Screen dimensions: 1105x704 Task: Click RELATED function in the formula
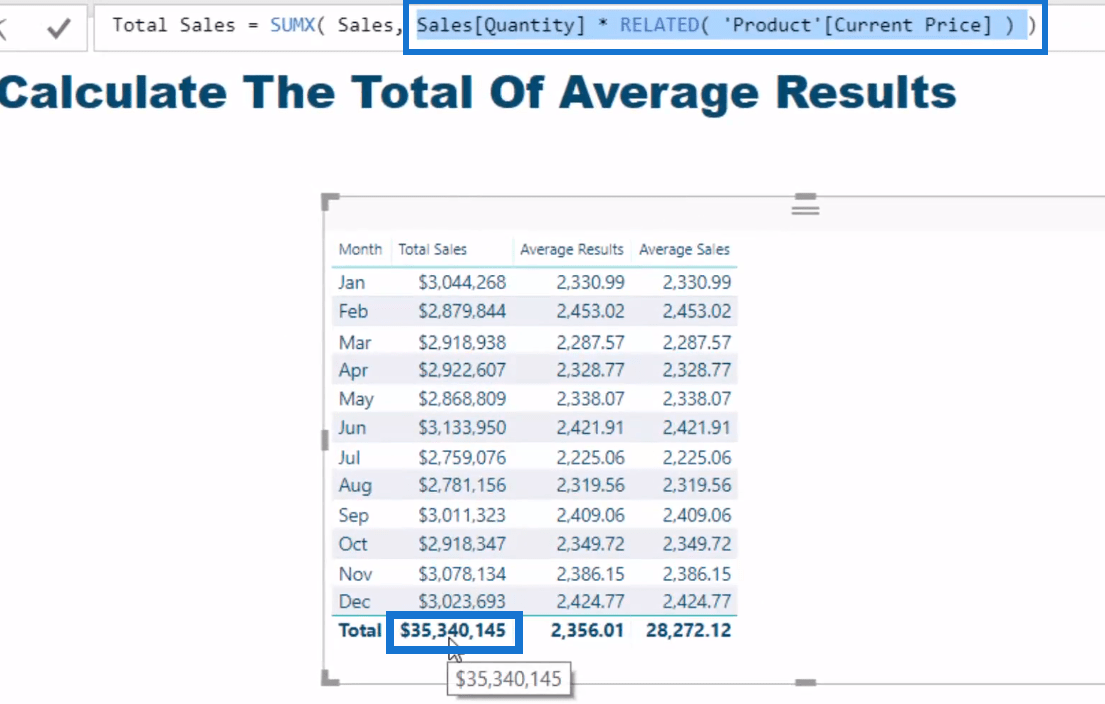659,25
